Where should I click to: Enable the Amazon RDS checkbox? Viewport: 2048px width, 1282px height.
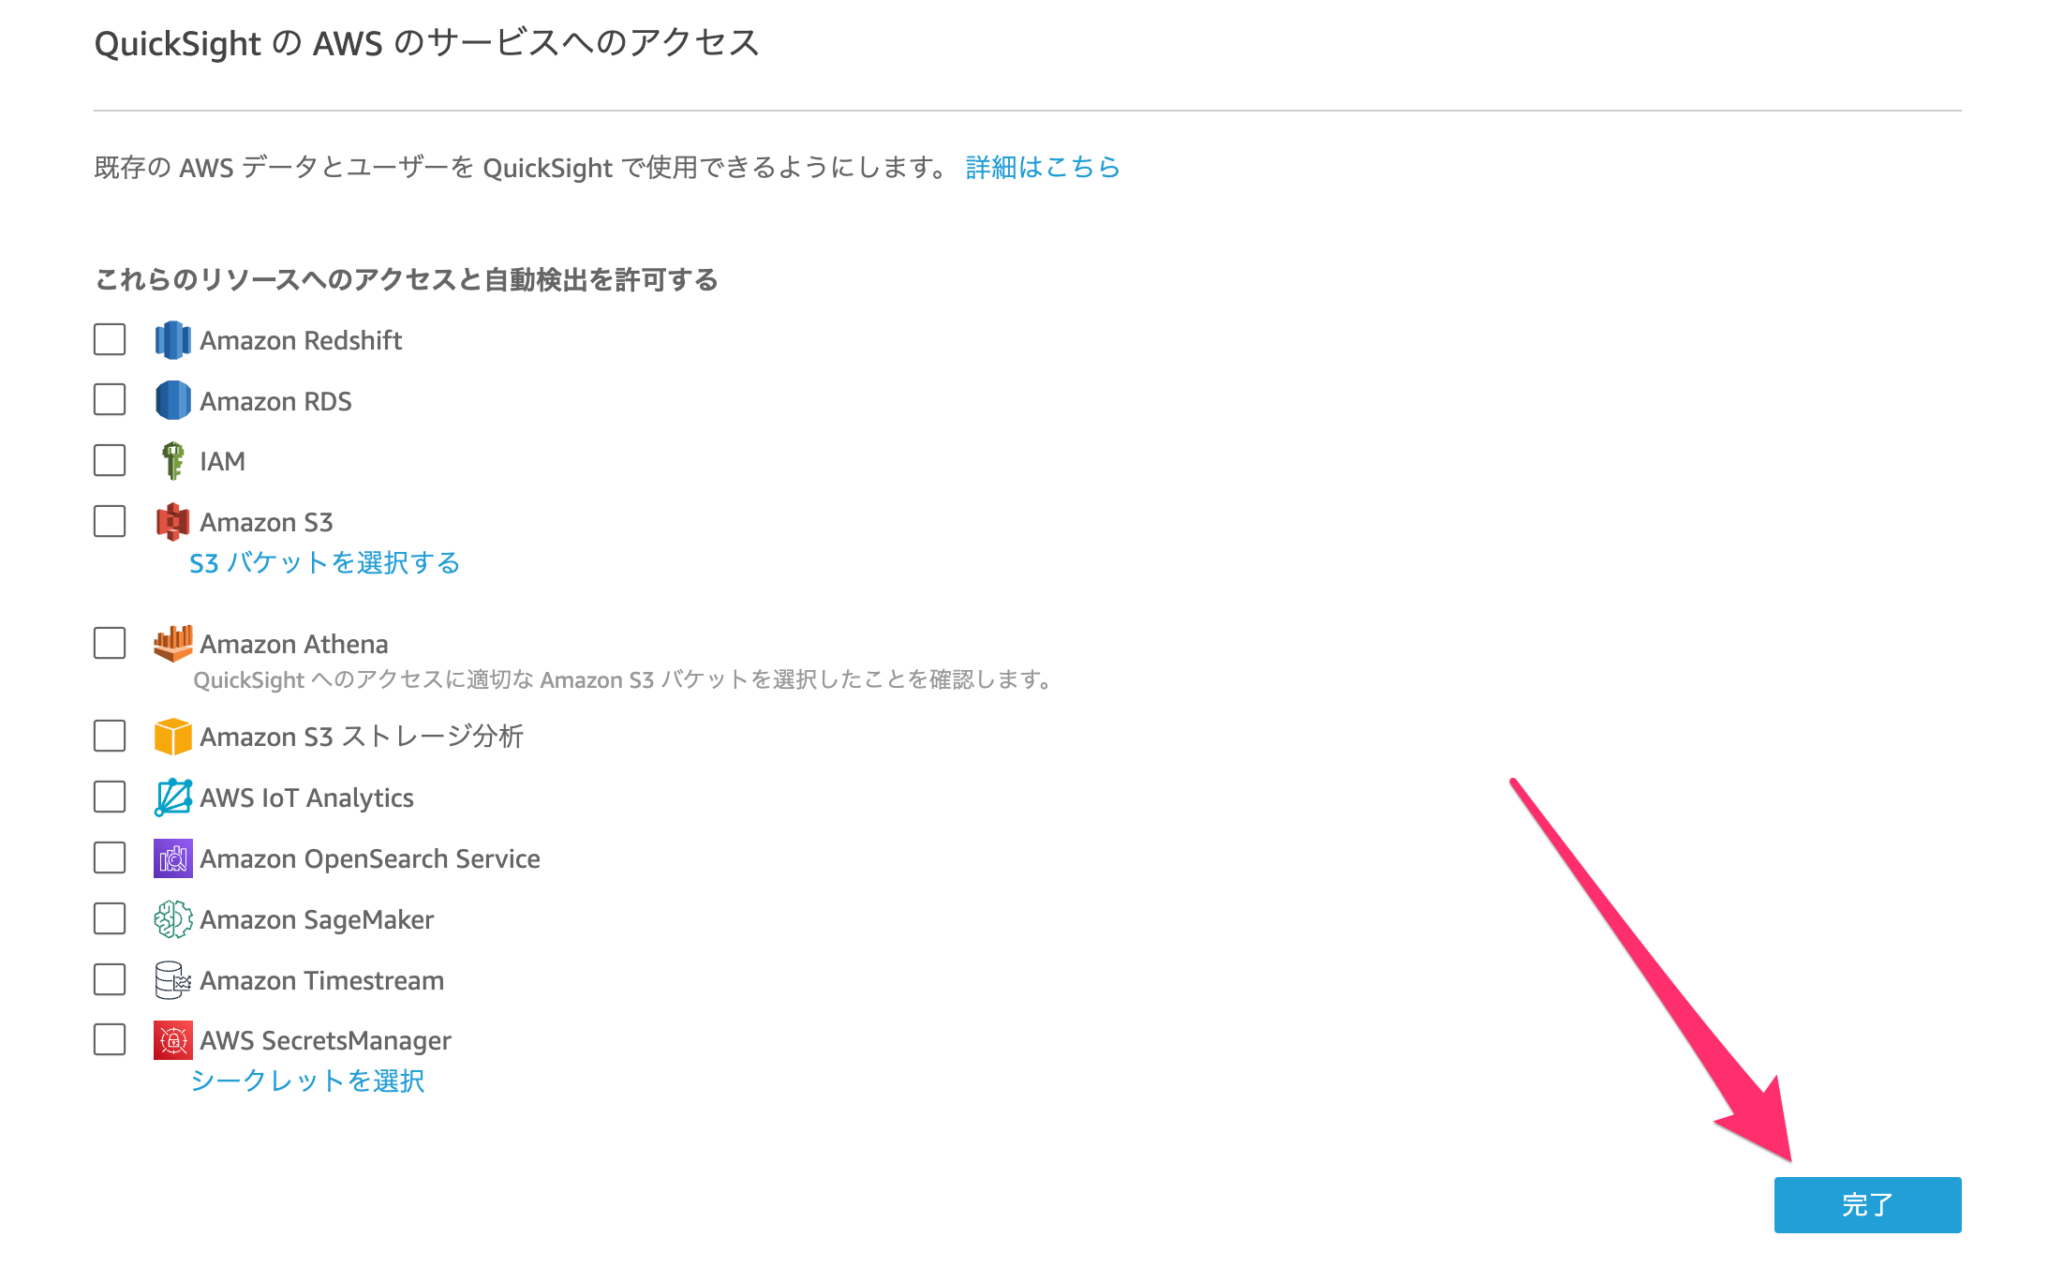[x=109, y=400]
